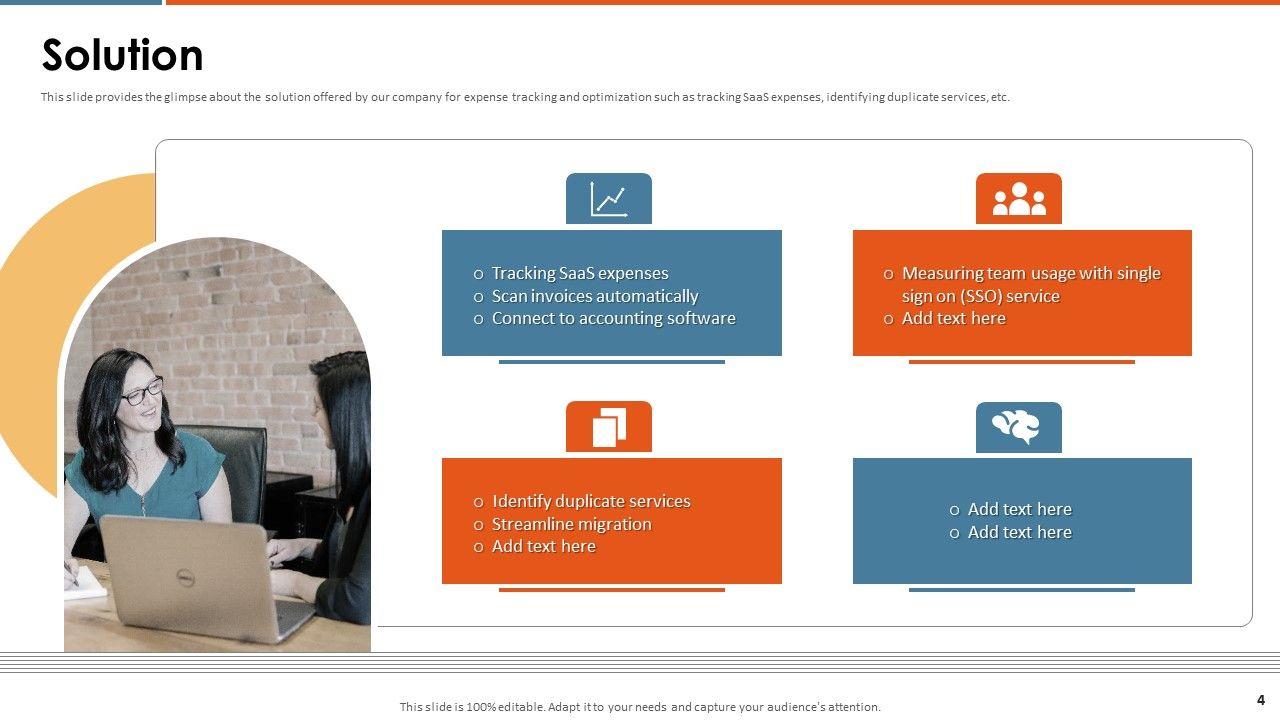
Task: Click 'Add text here' in the SSO box
Action: 953,318
